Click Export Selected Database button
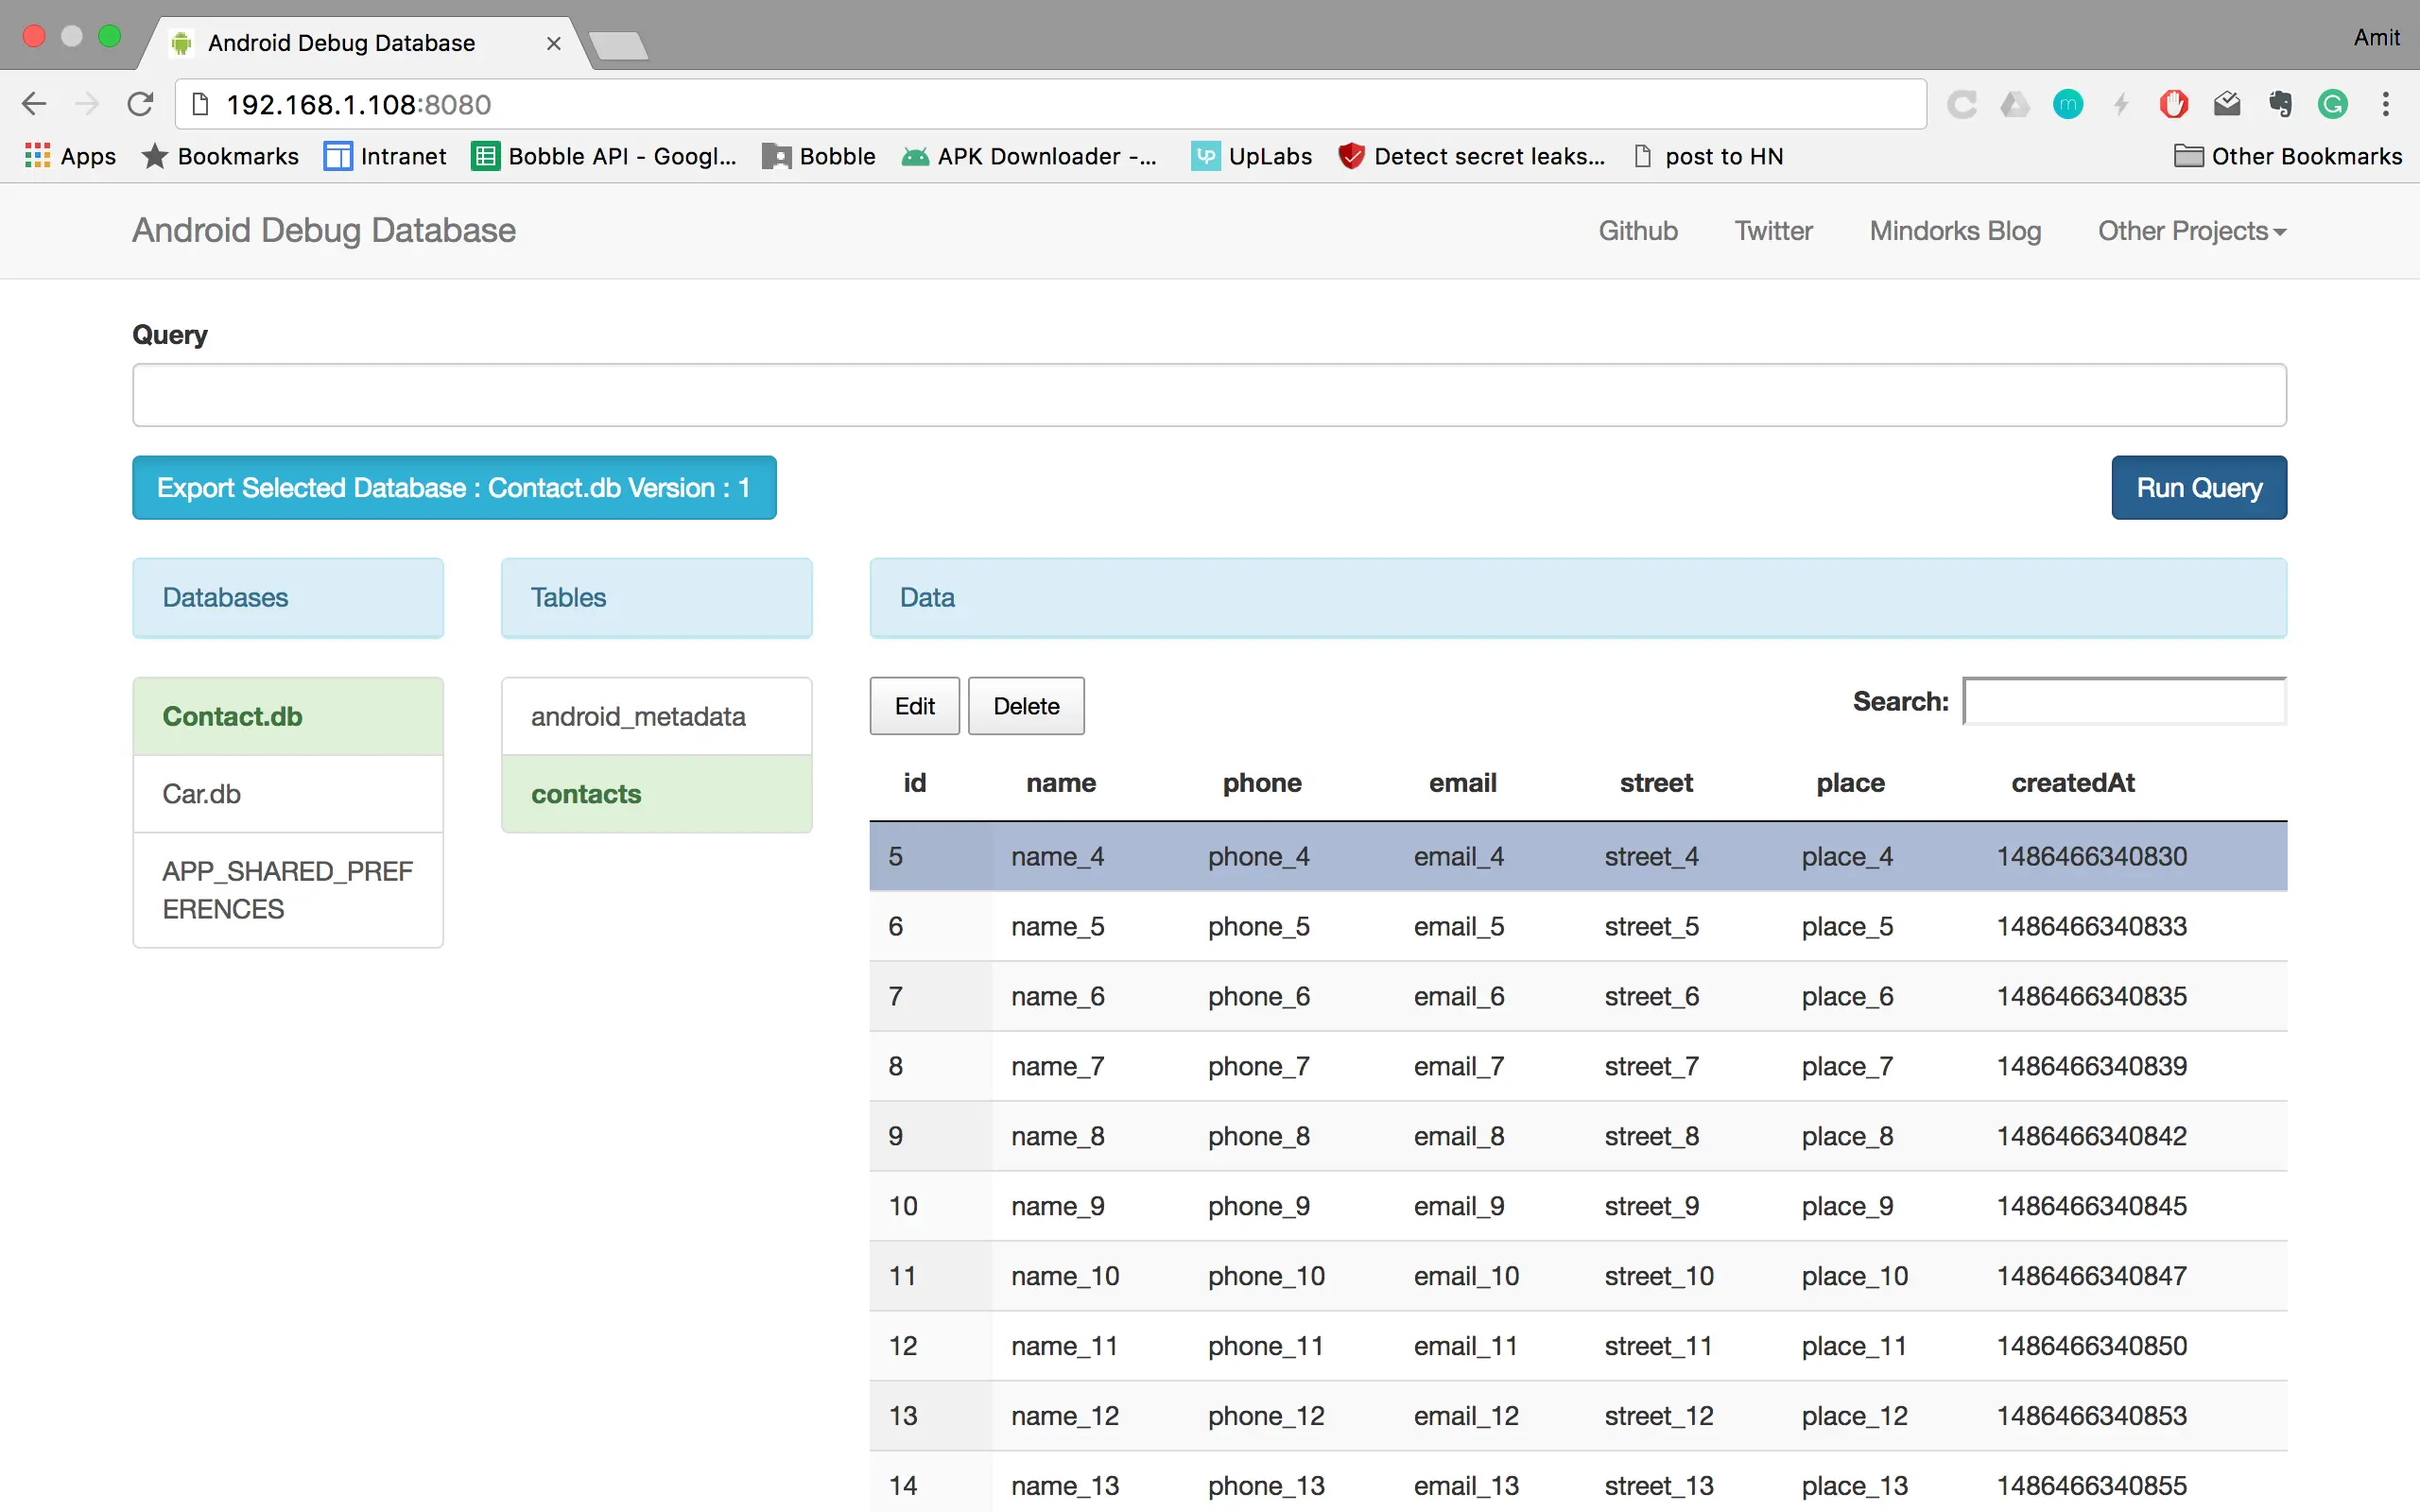 click(454, 488)
